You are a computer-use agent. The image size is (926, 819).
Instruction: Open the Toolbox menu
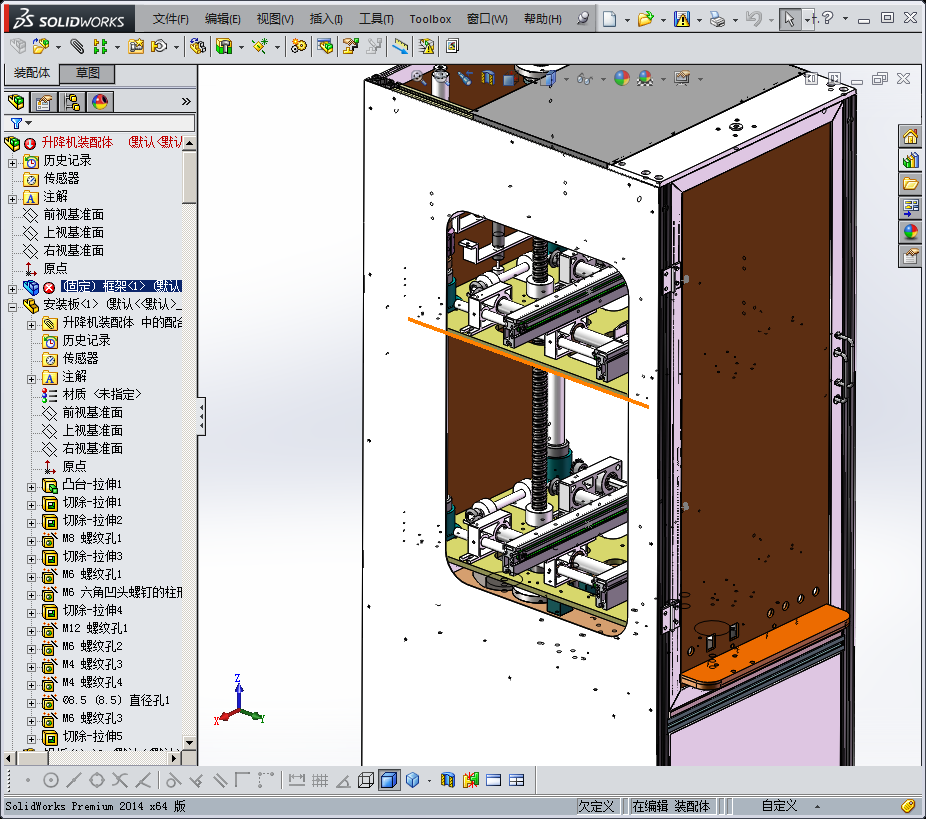click(x=431, y=19)
